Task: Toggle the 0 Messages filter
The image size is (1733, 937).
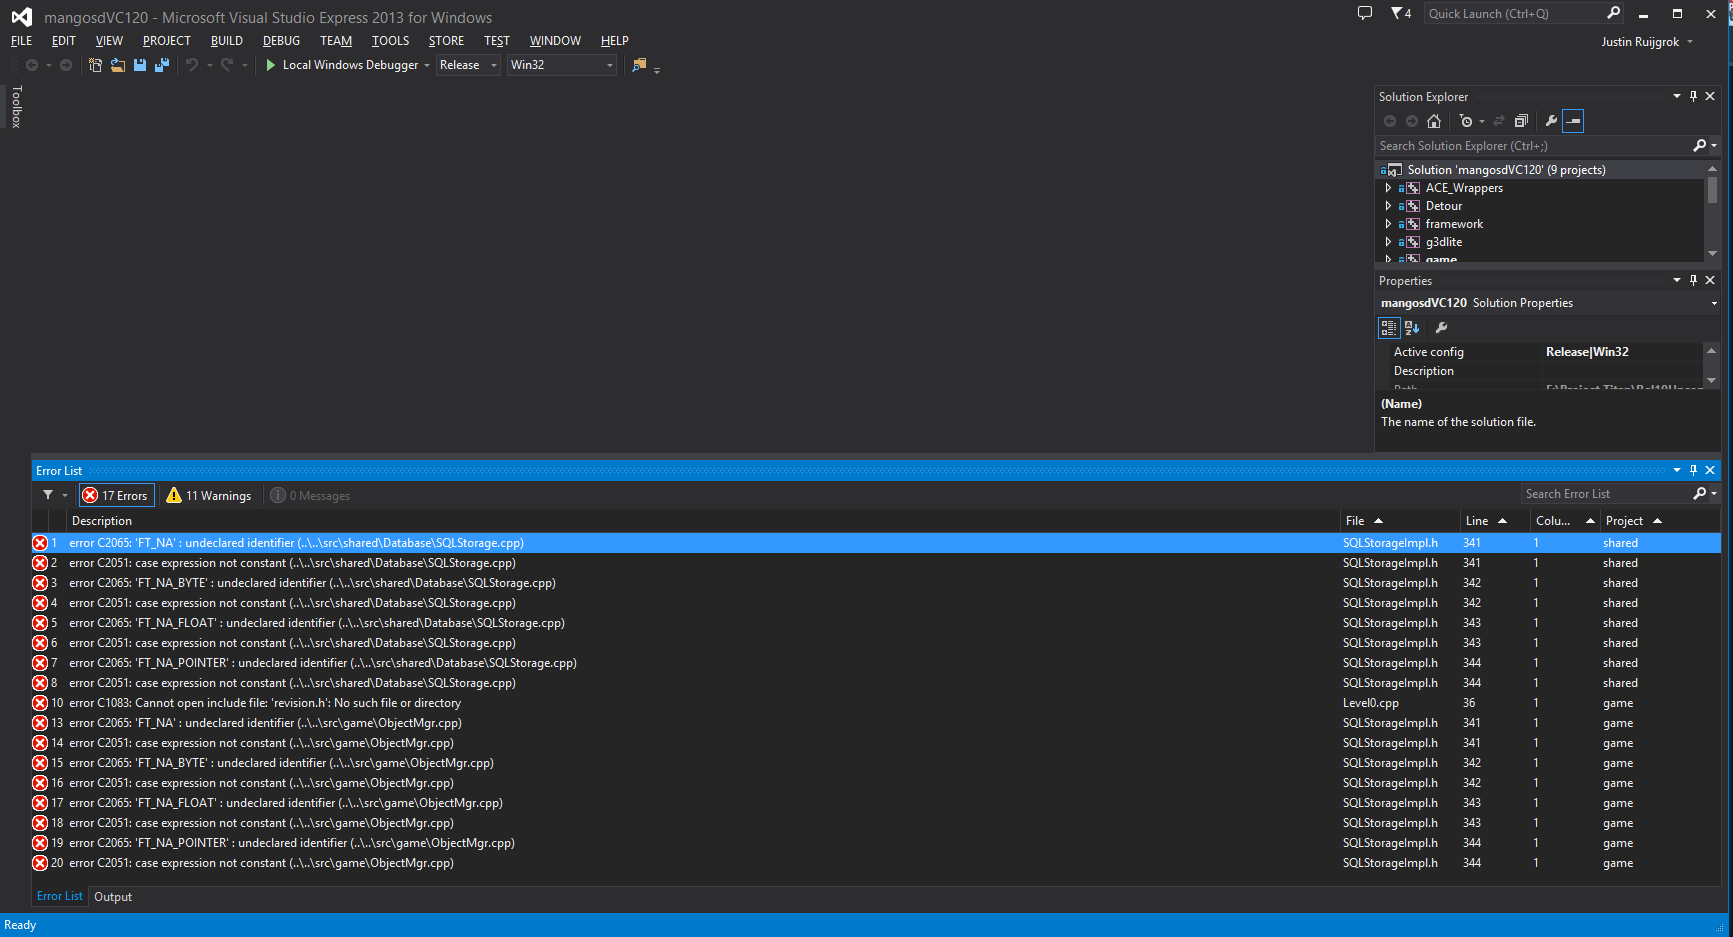Action: (311, 495)
